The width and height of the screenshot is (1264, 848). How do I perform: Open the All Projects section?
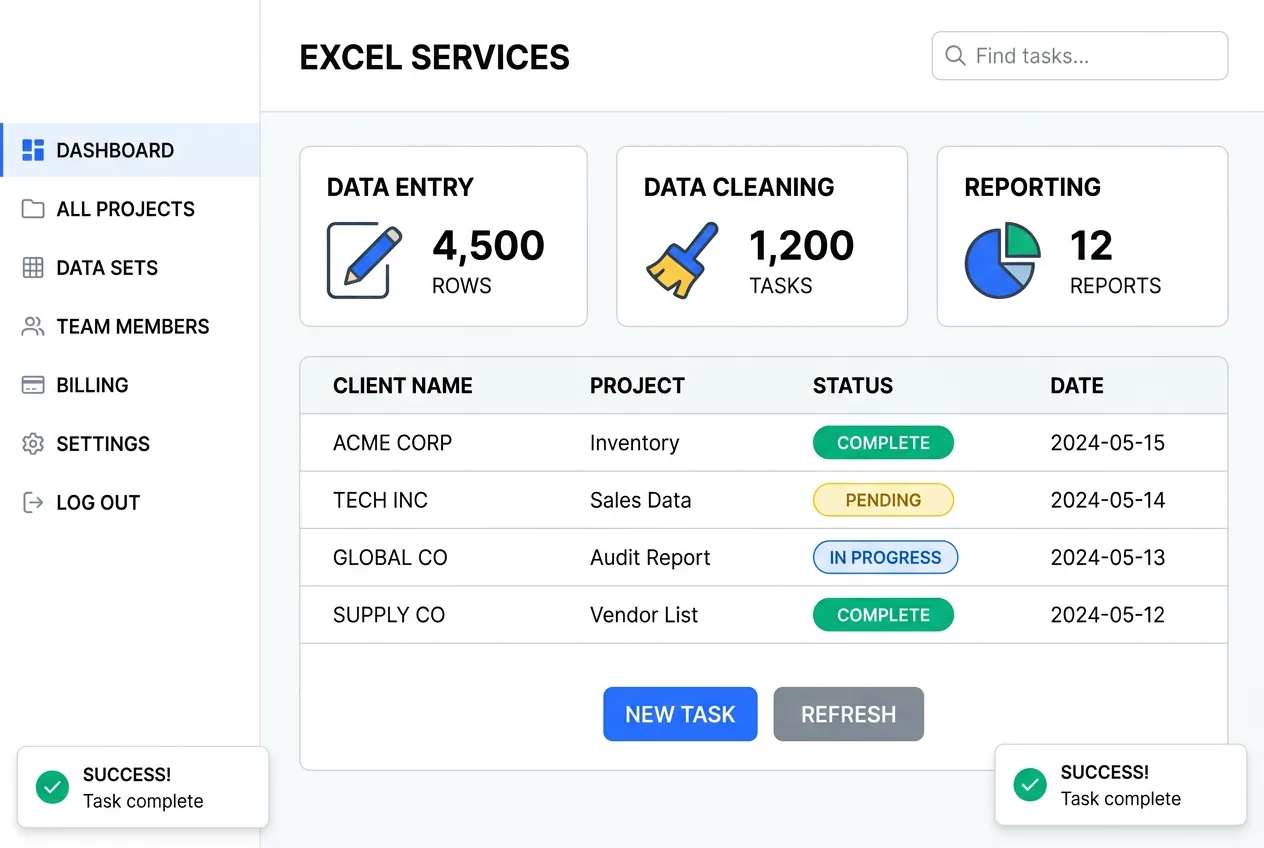[x=126, y=209]
